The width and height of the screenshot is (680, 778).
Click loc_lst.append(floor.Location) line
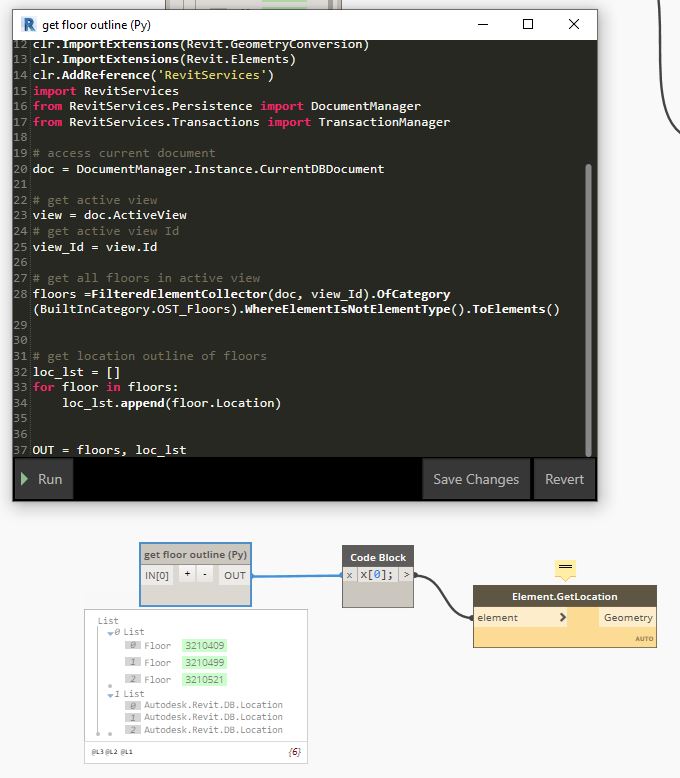pyautogui.click(x=171, y=403)
